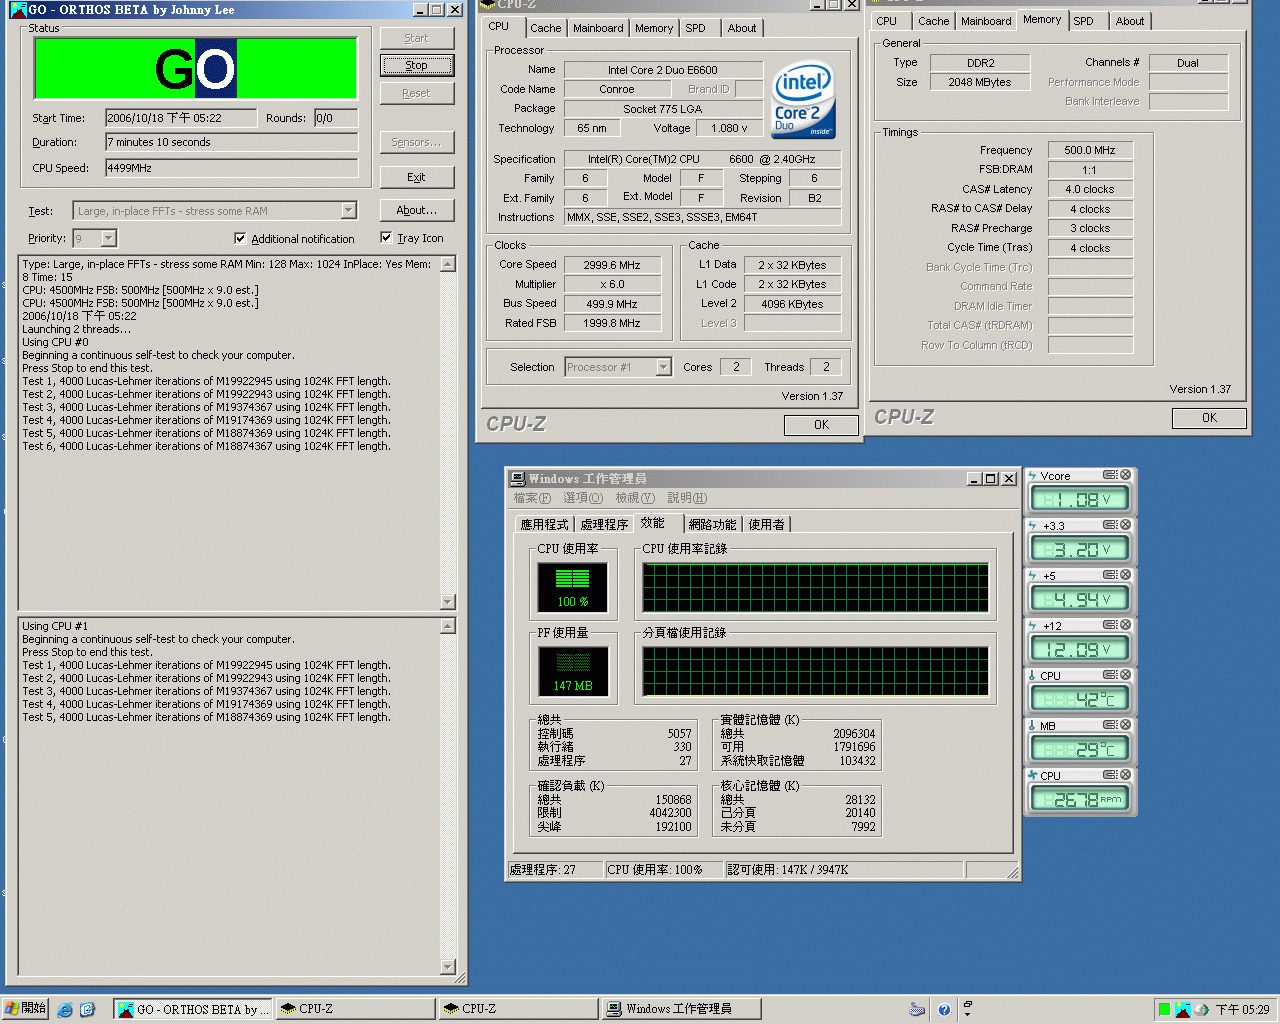Click OK in the CPU-Z processor window

pos(821,425)
